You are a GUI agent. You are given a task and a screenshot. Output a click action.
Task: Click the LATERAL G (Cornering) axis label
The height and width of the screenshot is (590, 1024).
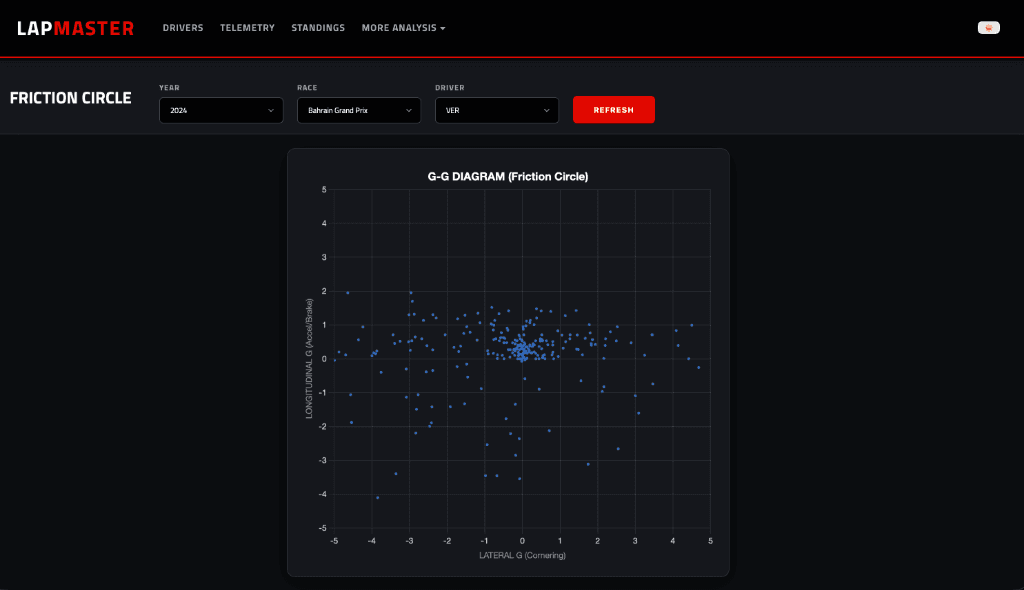pos(521,554)
